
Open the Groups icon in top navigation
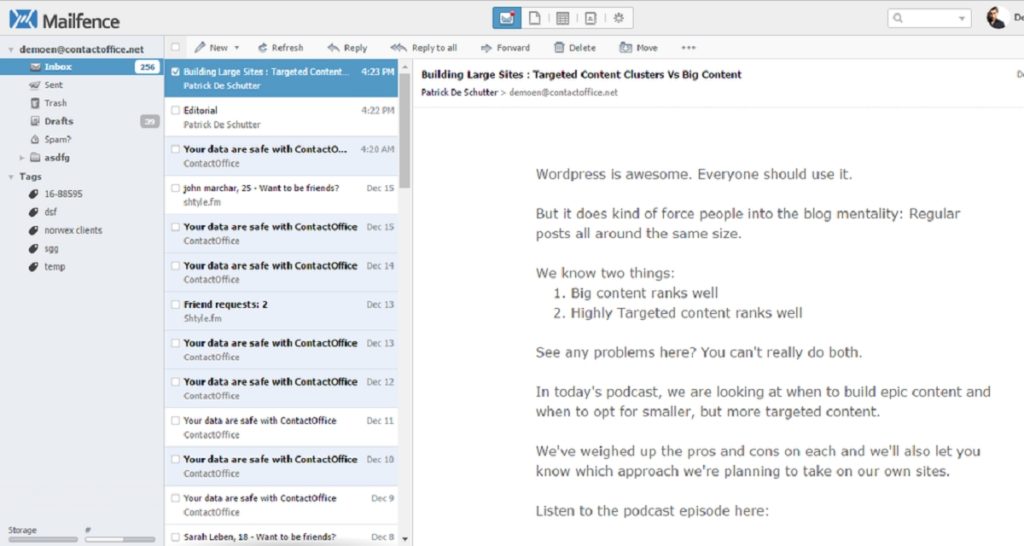coord(619,18)
